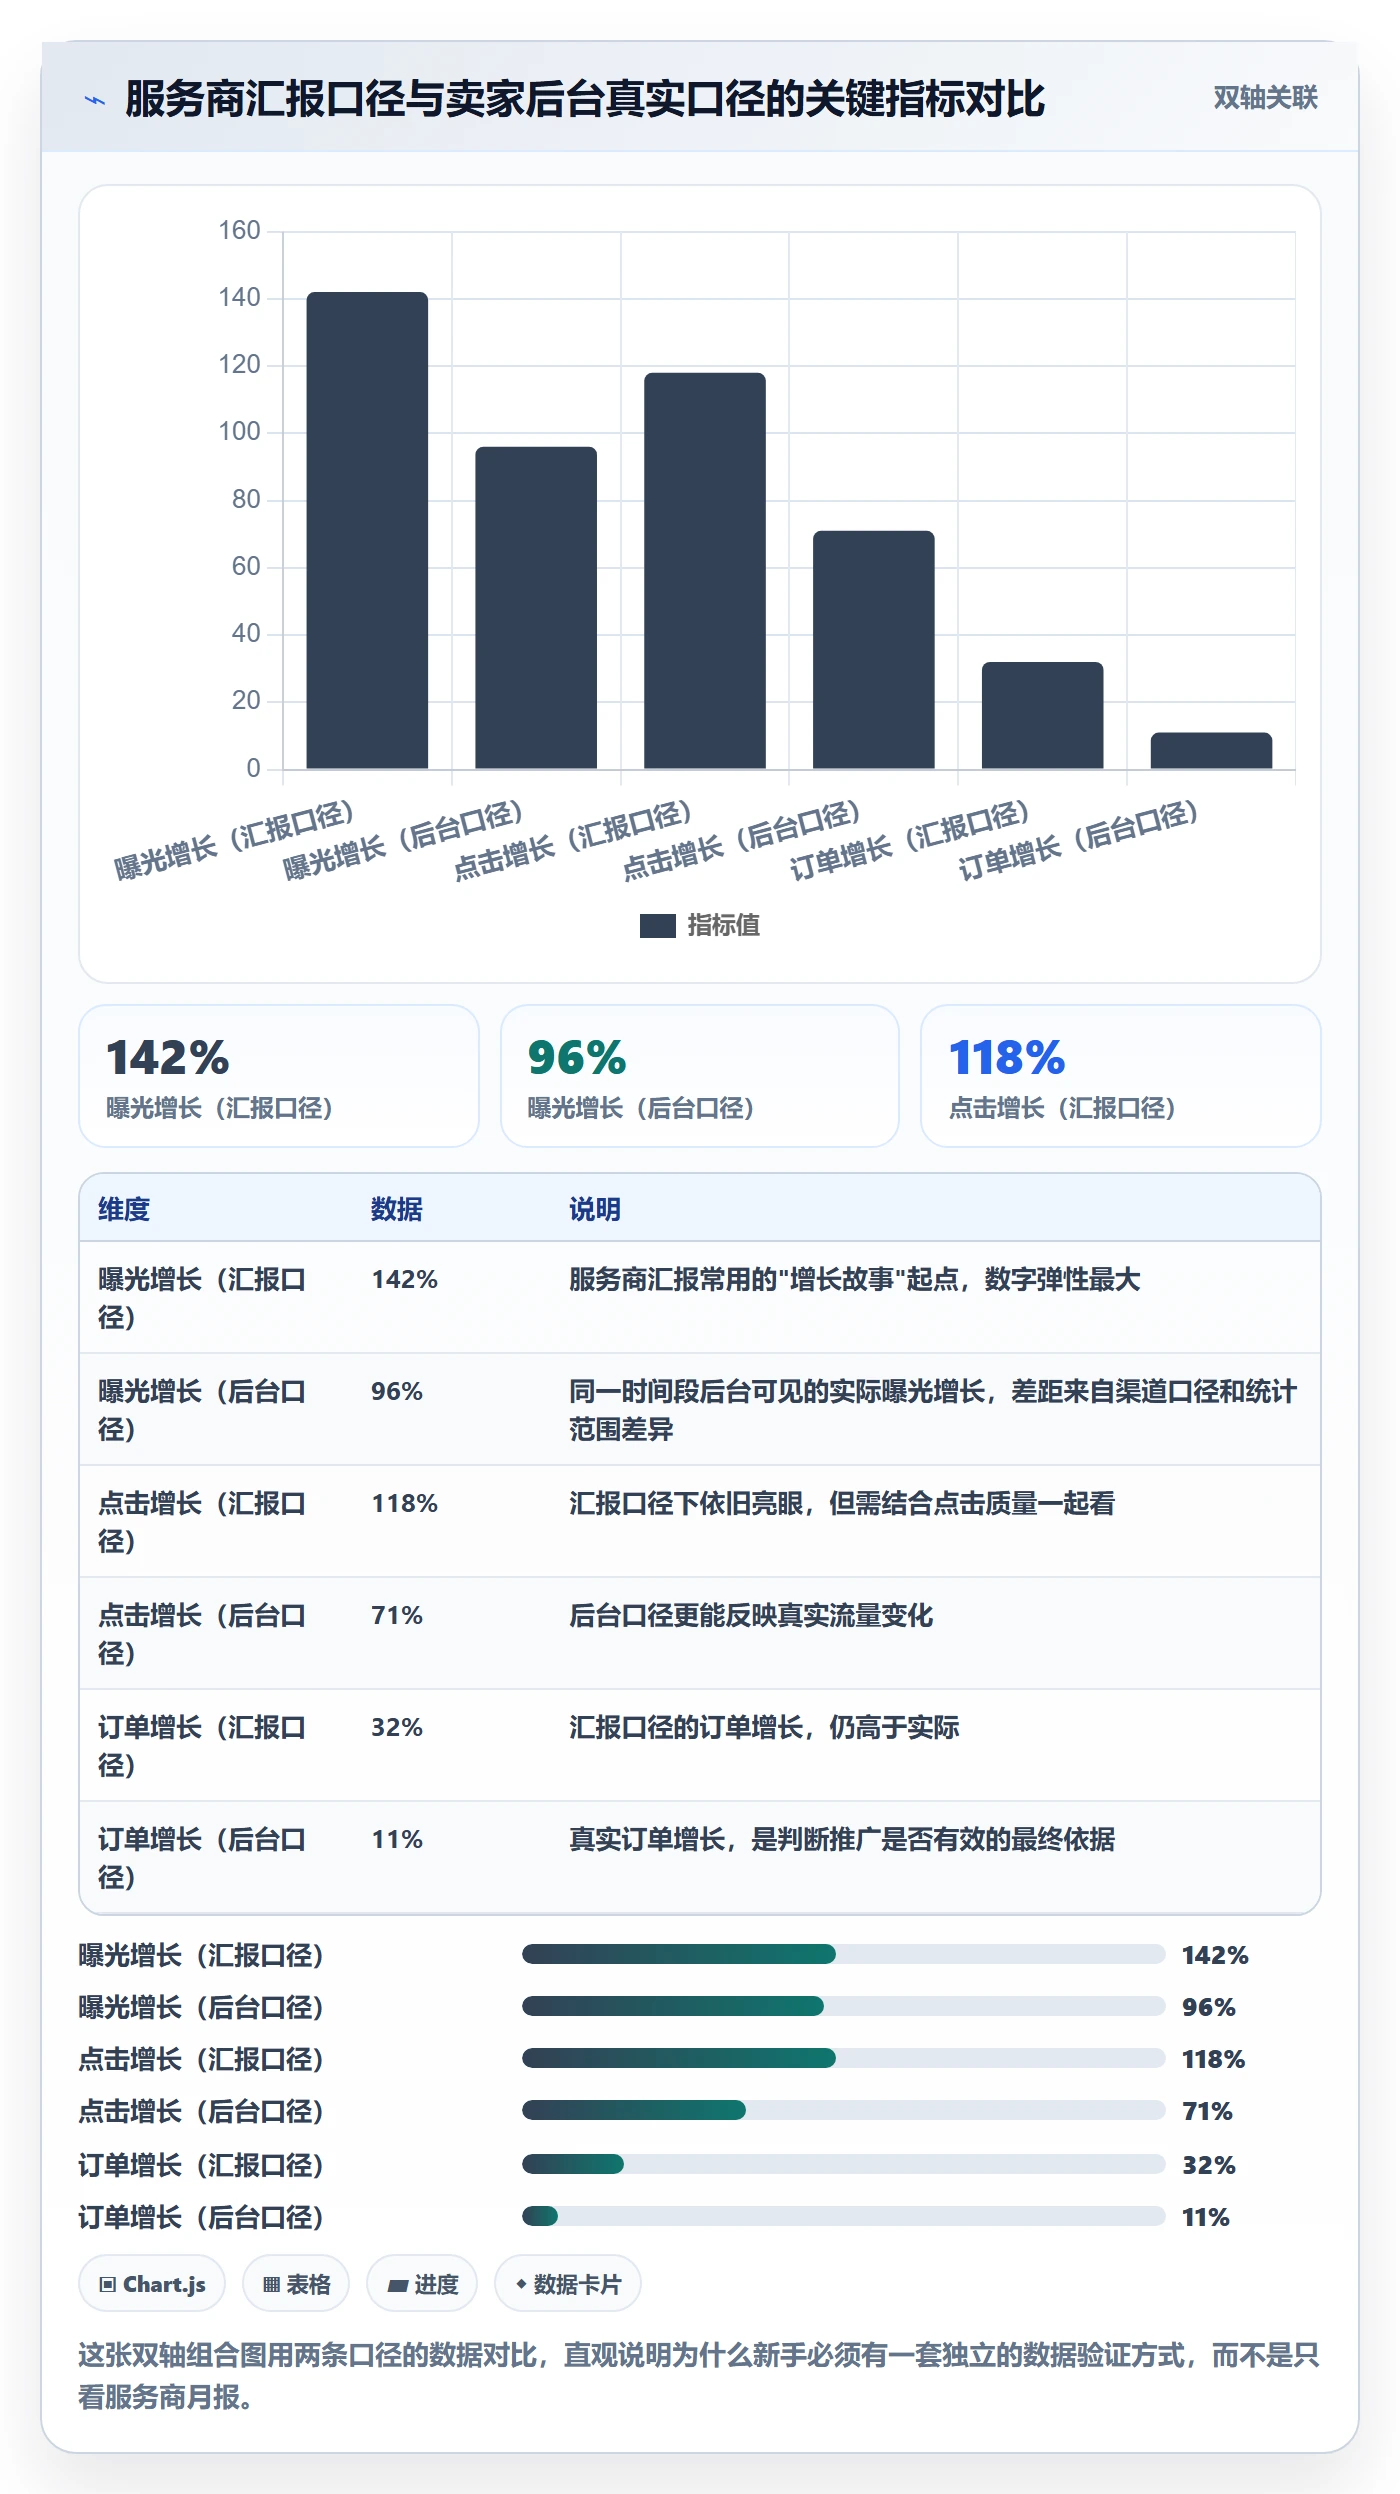Toggle the 指标值 legend color box
Screen dimensions: 1400x2494
pyautogui.click(x=657, y=926)
